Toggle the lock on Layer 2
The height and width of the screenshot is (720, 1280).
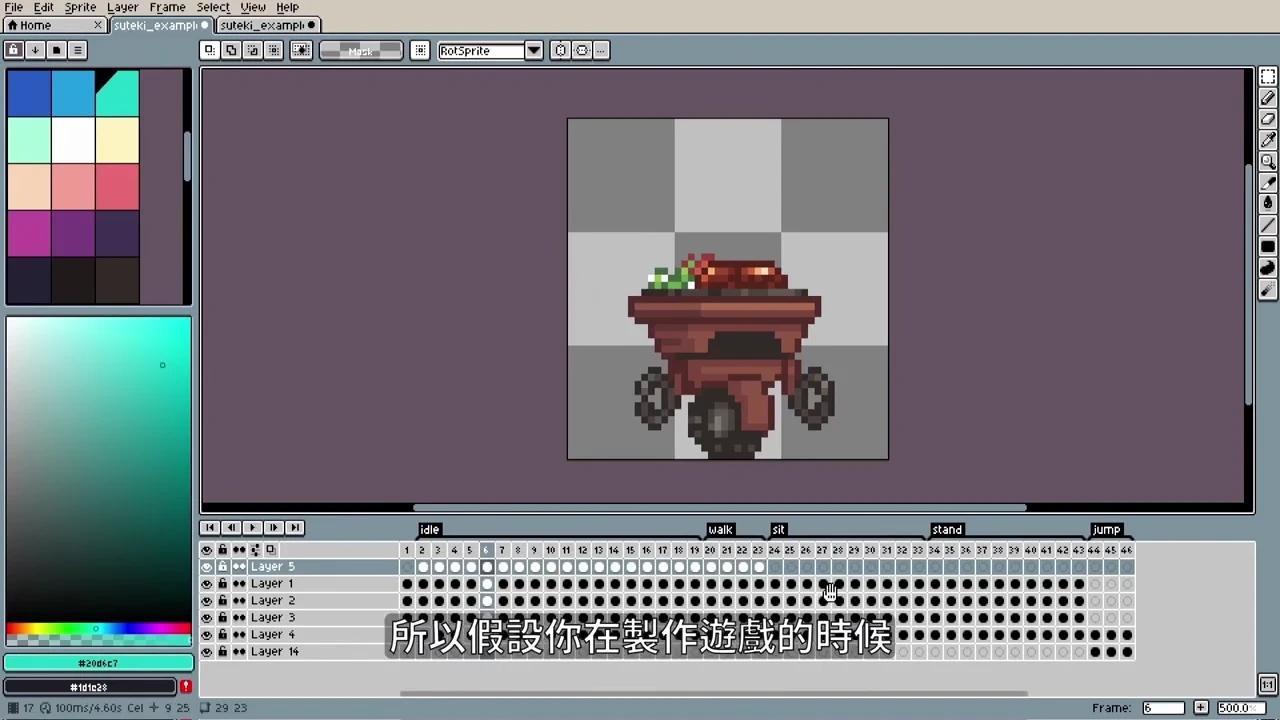coord(223,601)
